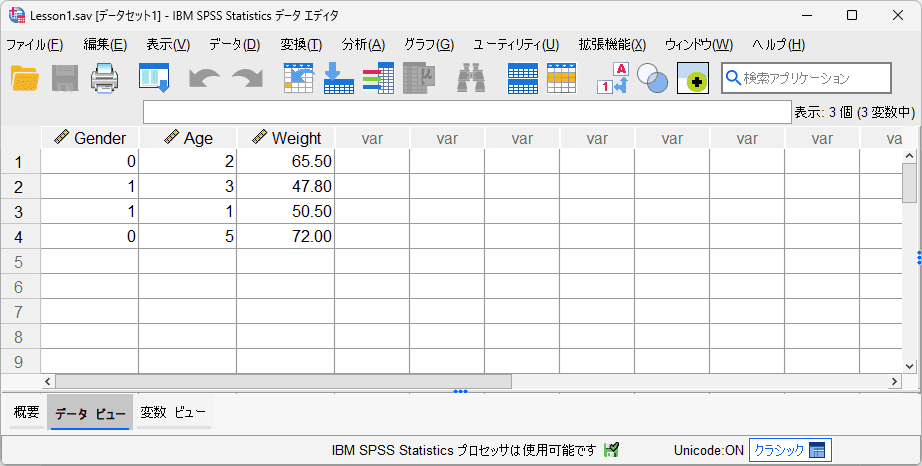Screen dimensions: 922x466
Task: Open the ファイル(F) menu
Action: point(35,45)
